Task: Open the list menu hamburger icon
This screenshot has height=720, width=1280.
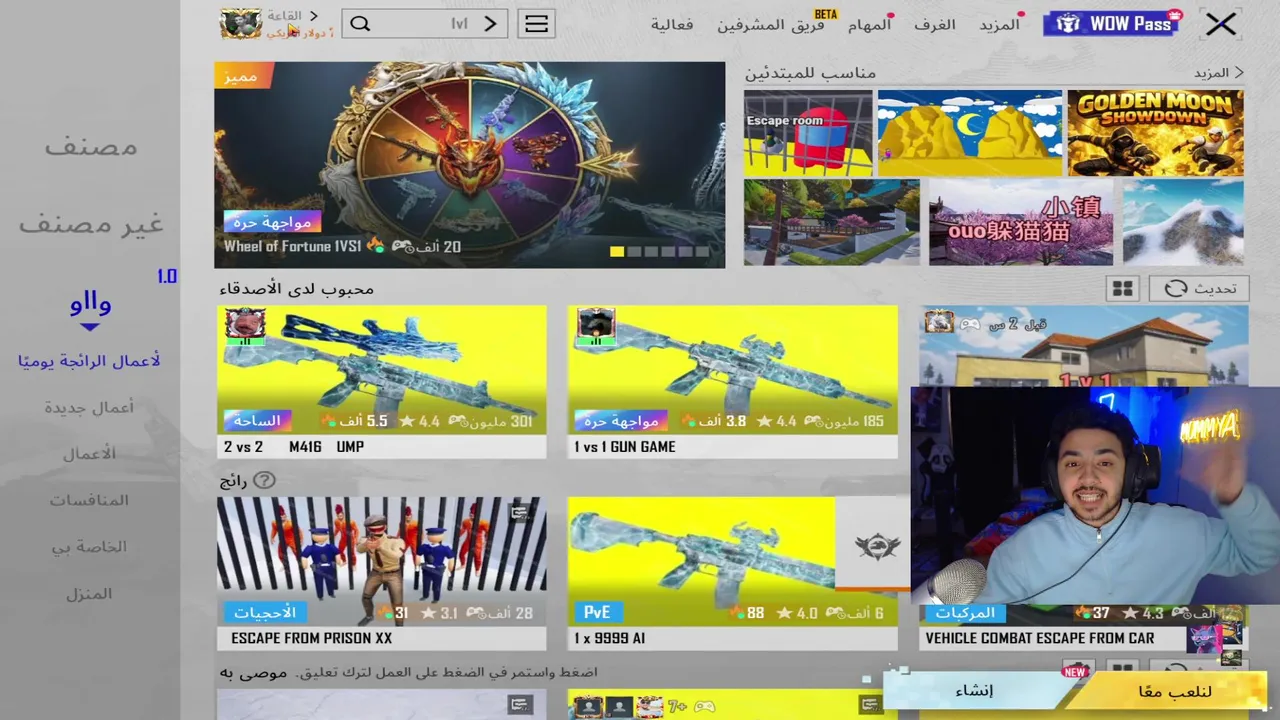Action: (537, 24)
